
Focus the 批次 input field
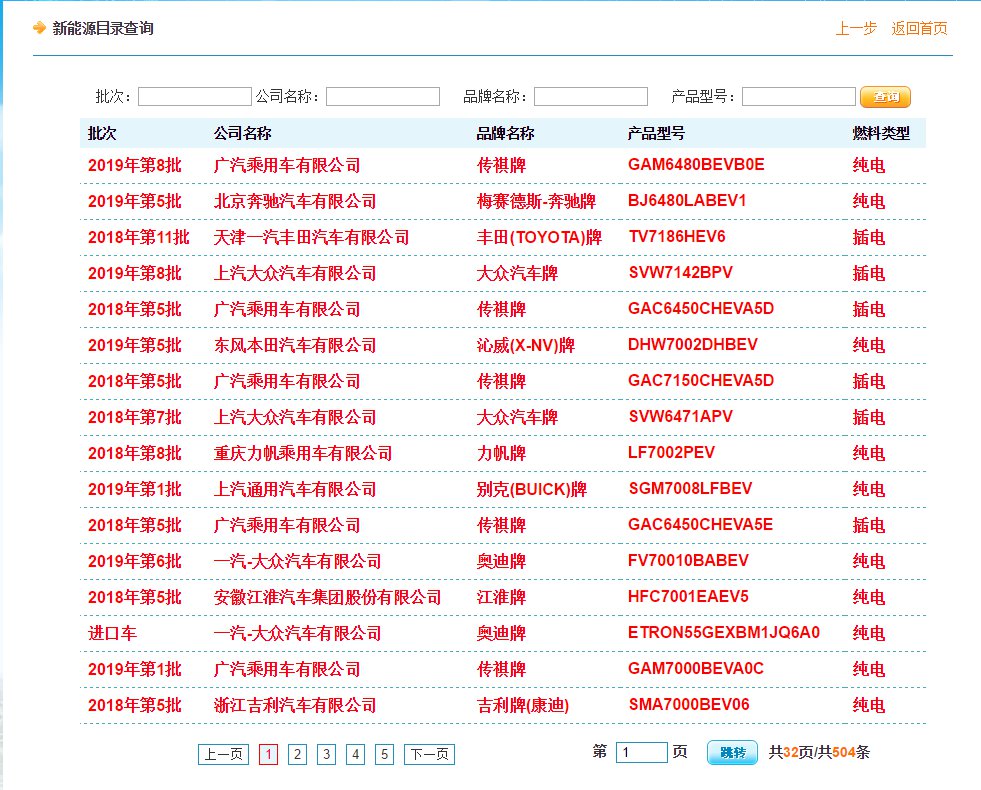click(x=194, y=97)
